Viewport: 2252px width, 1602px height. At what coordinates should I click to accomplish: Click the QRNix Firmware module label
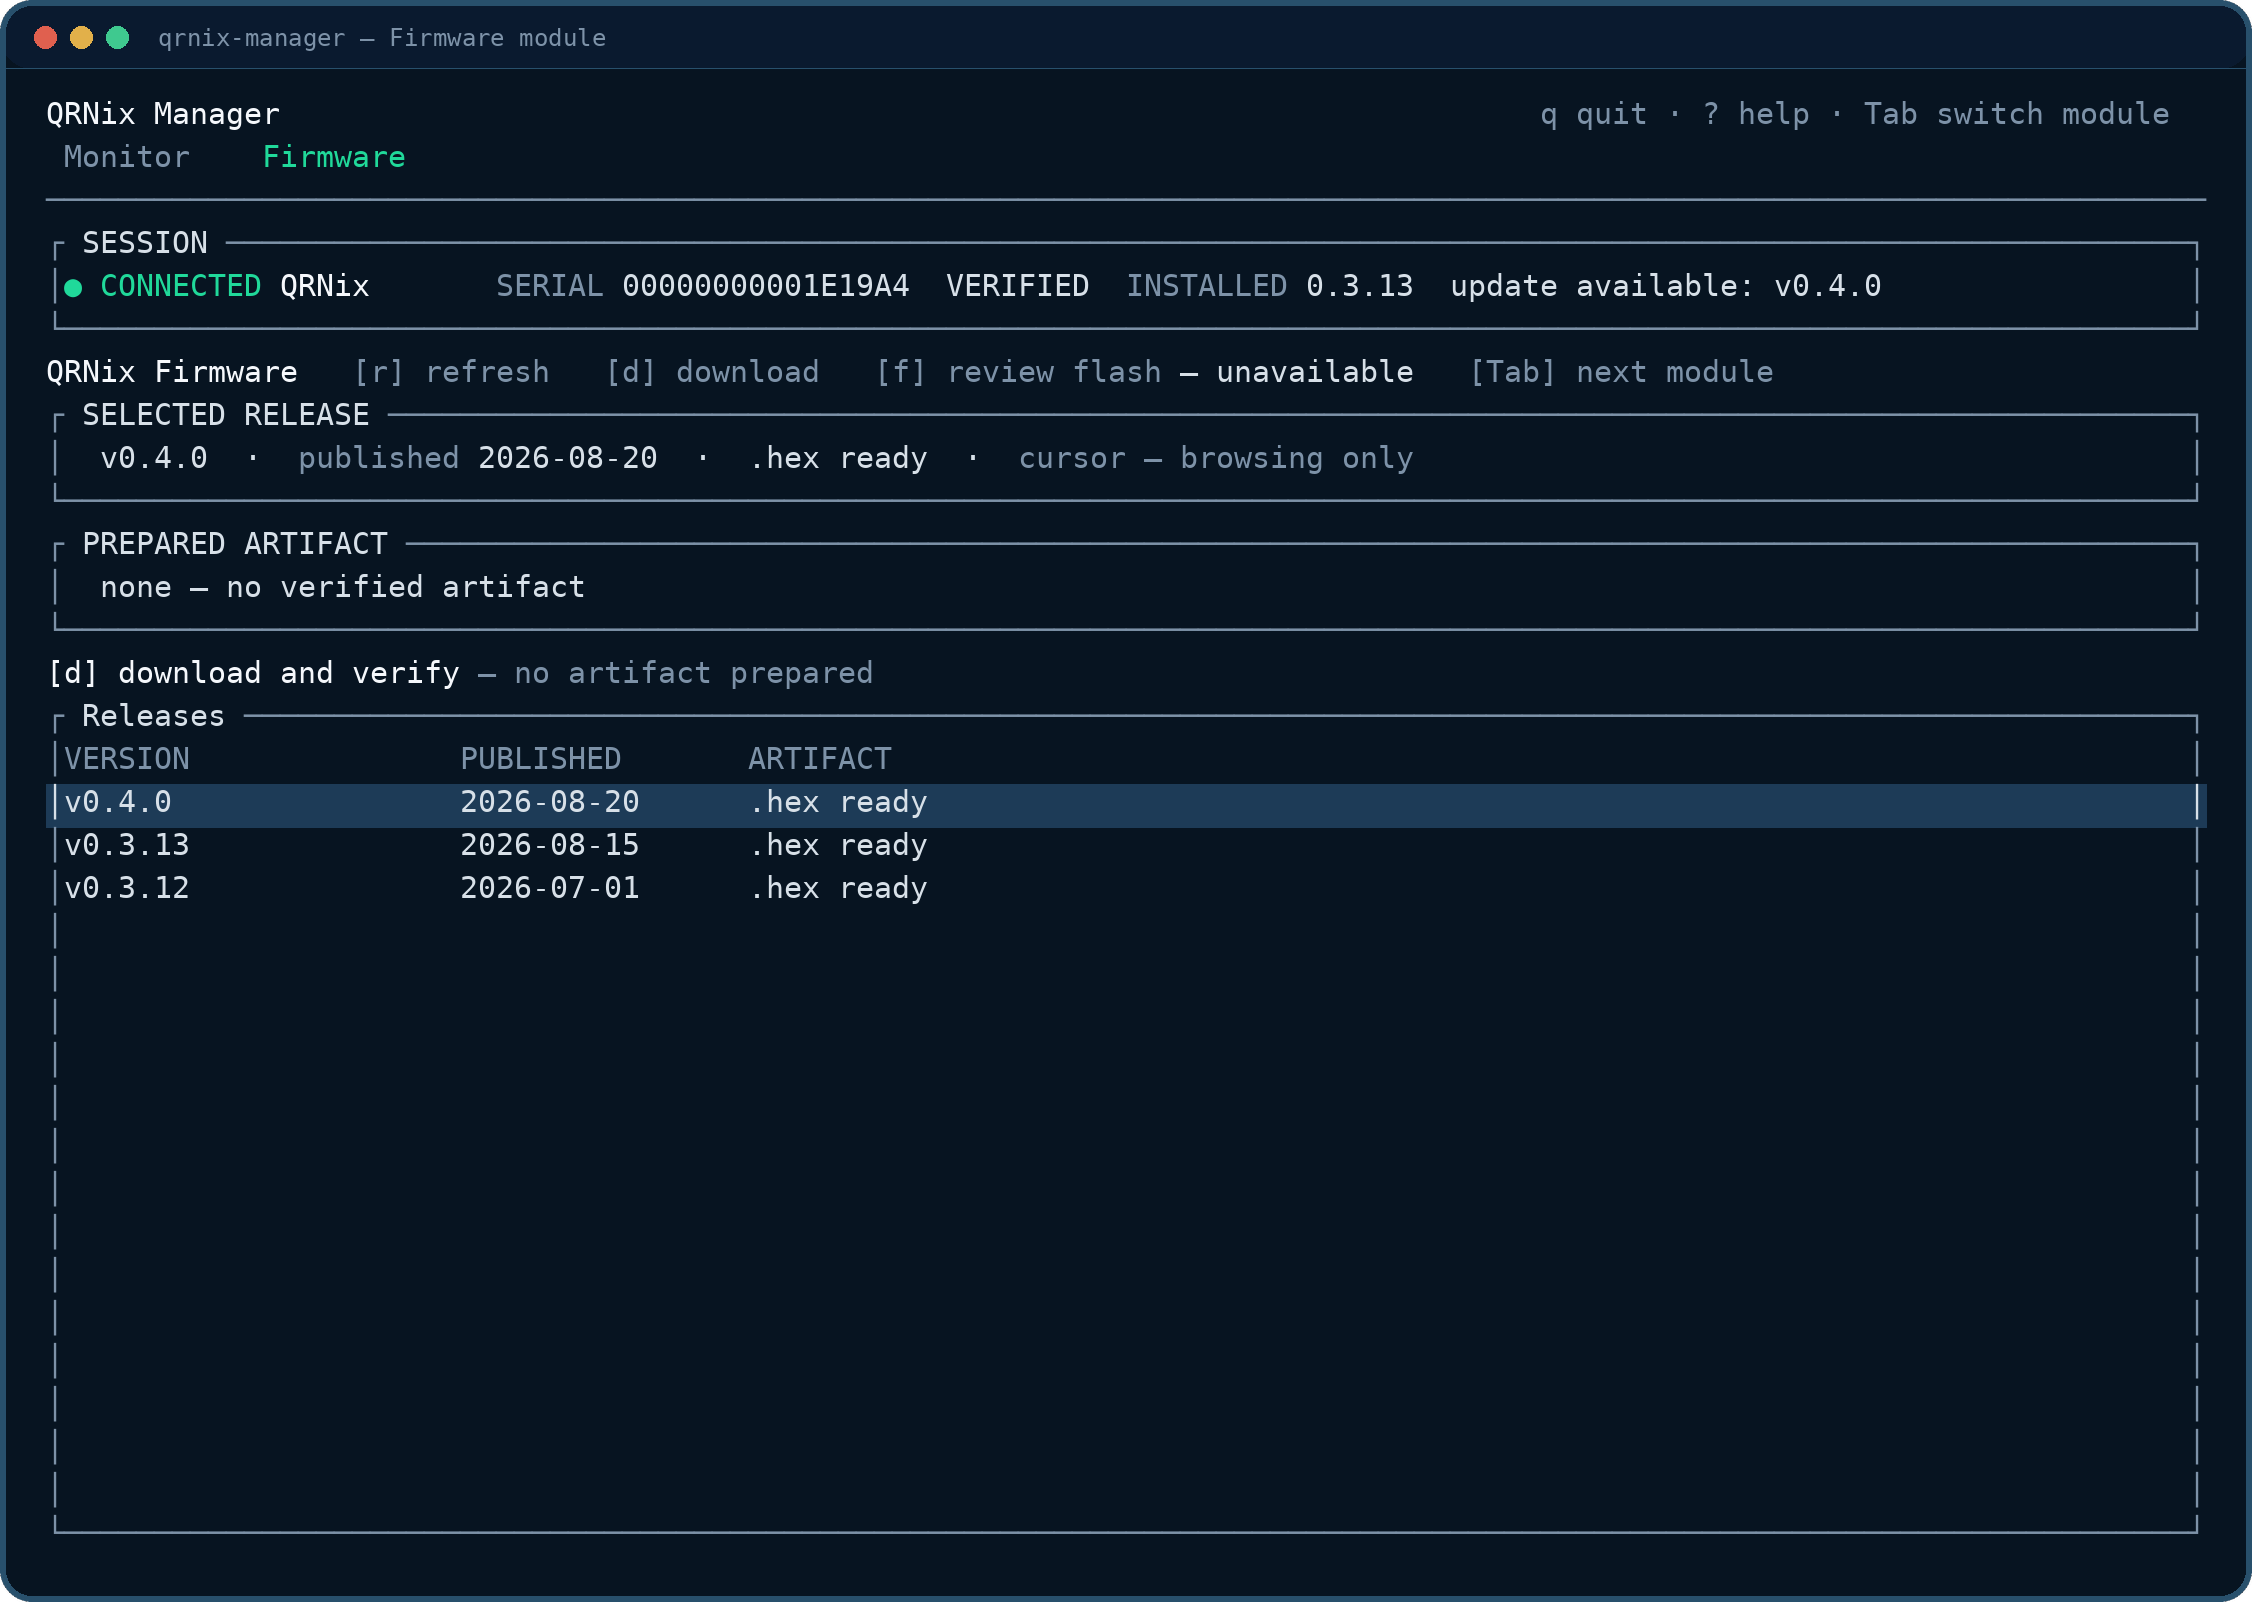tap(172, 372)
